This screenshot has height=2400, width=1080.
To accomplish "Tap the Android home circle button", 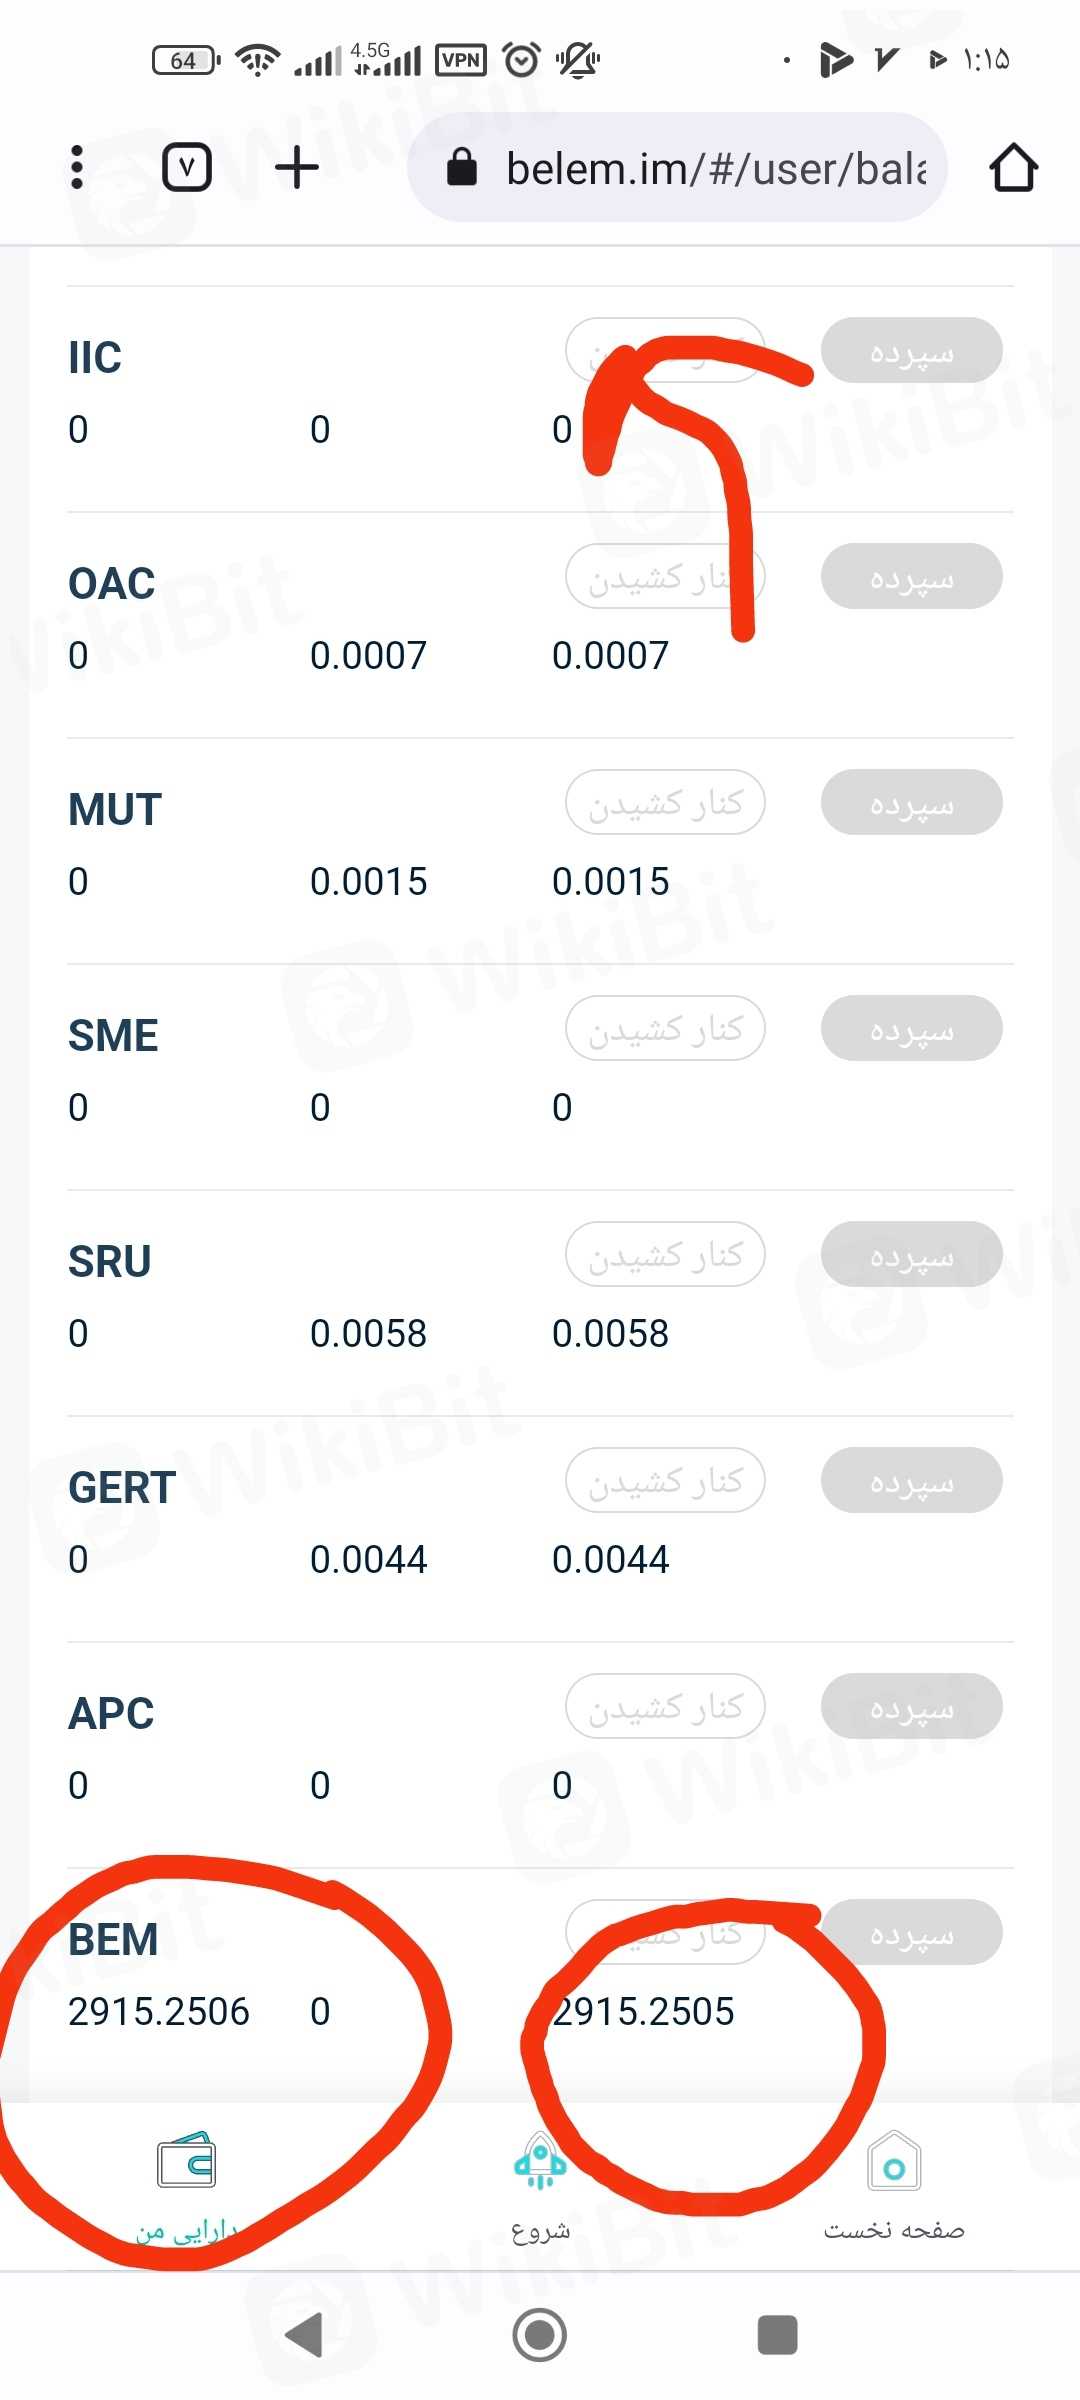I will coord(540,2335).
